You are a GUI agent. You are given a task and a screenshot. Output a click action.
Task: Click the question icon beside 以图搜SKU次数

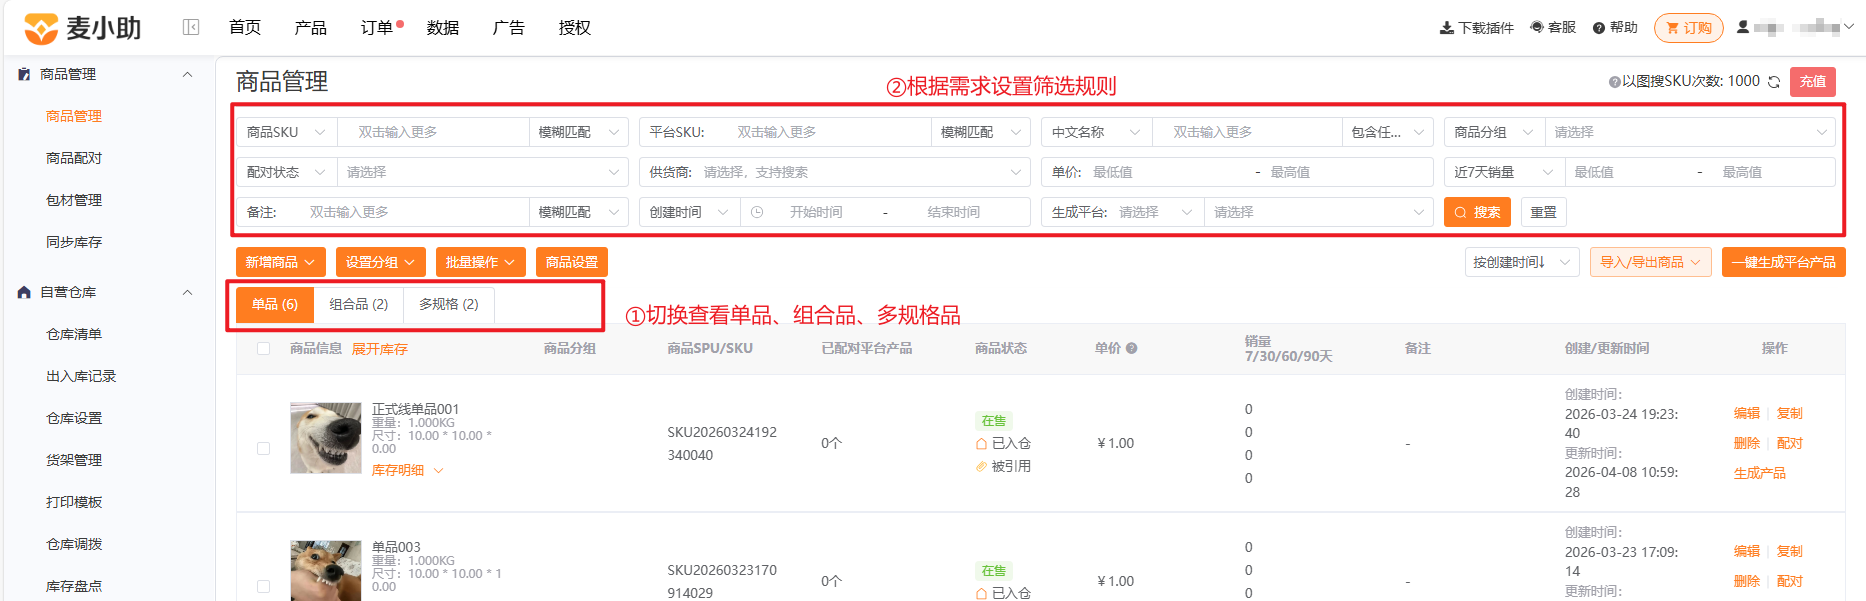[x=1614, y=82]
